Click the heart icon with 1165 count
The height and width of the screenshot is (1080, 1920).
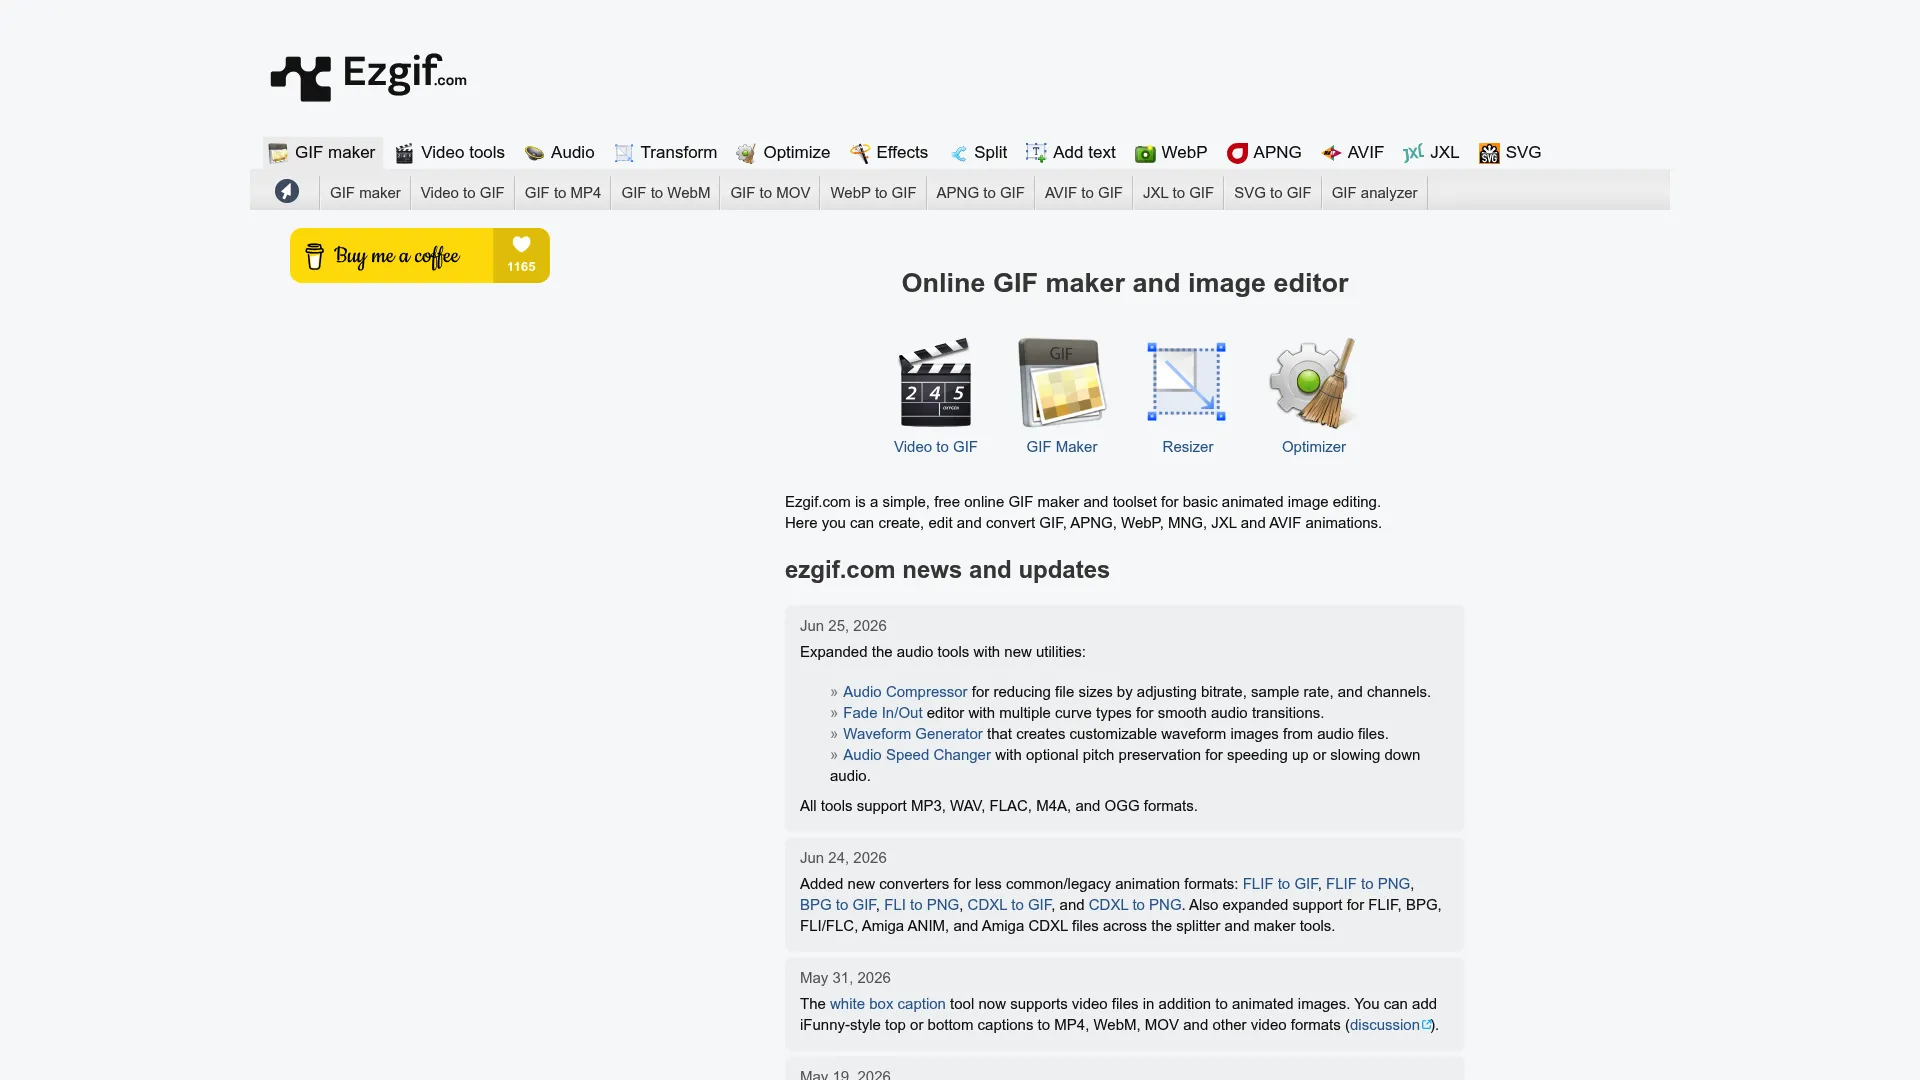click(521, 244)
